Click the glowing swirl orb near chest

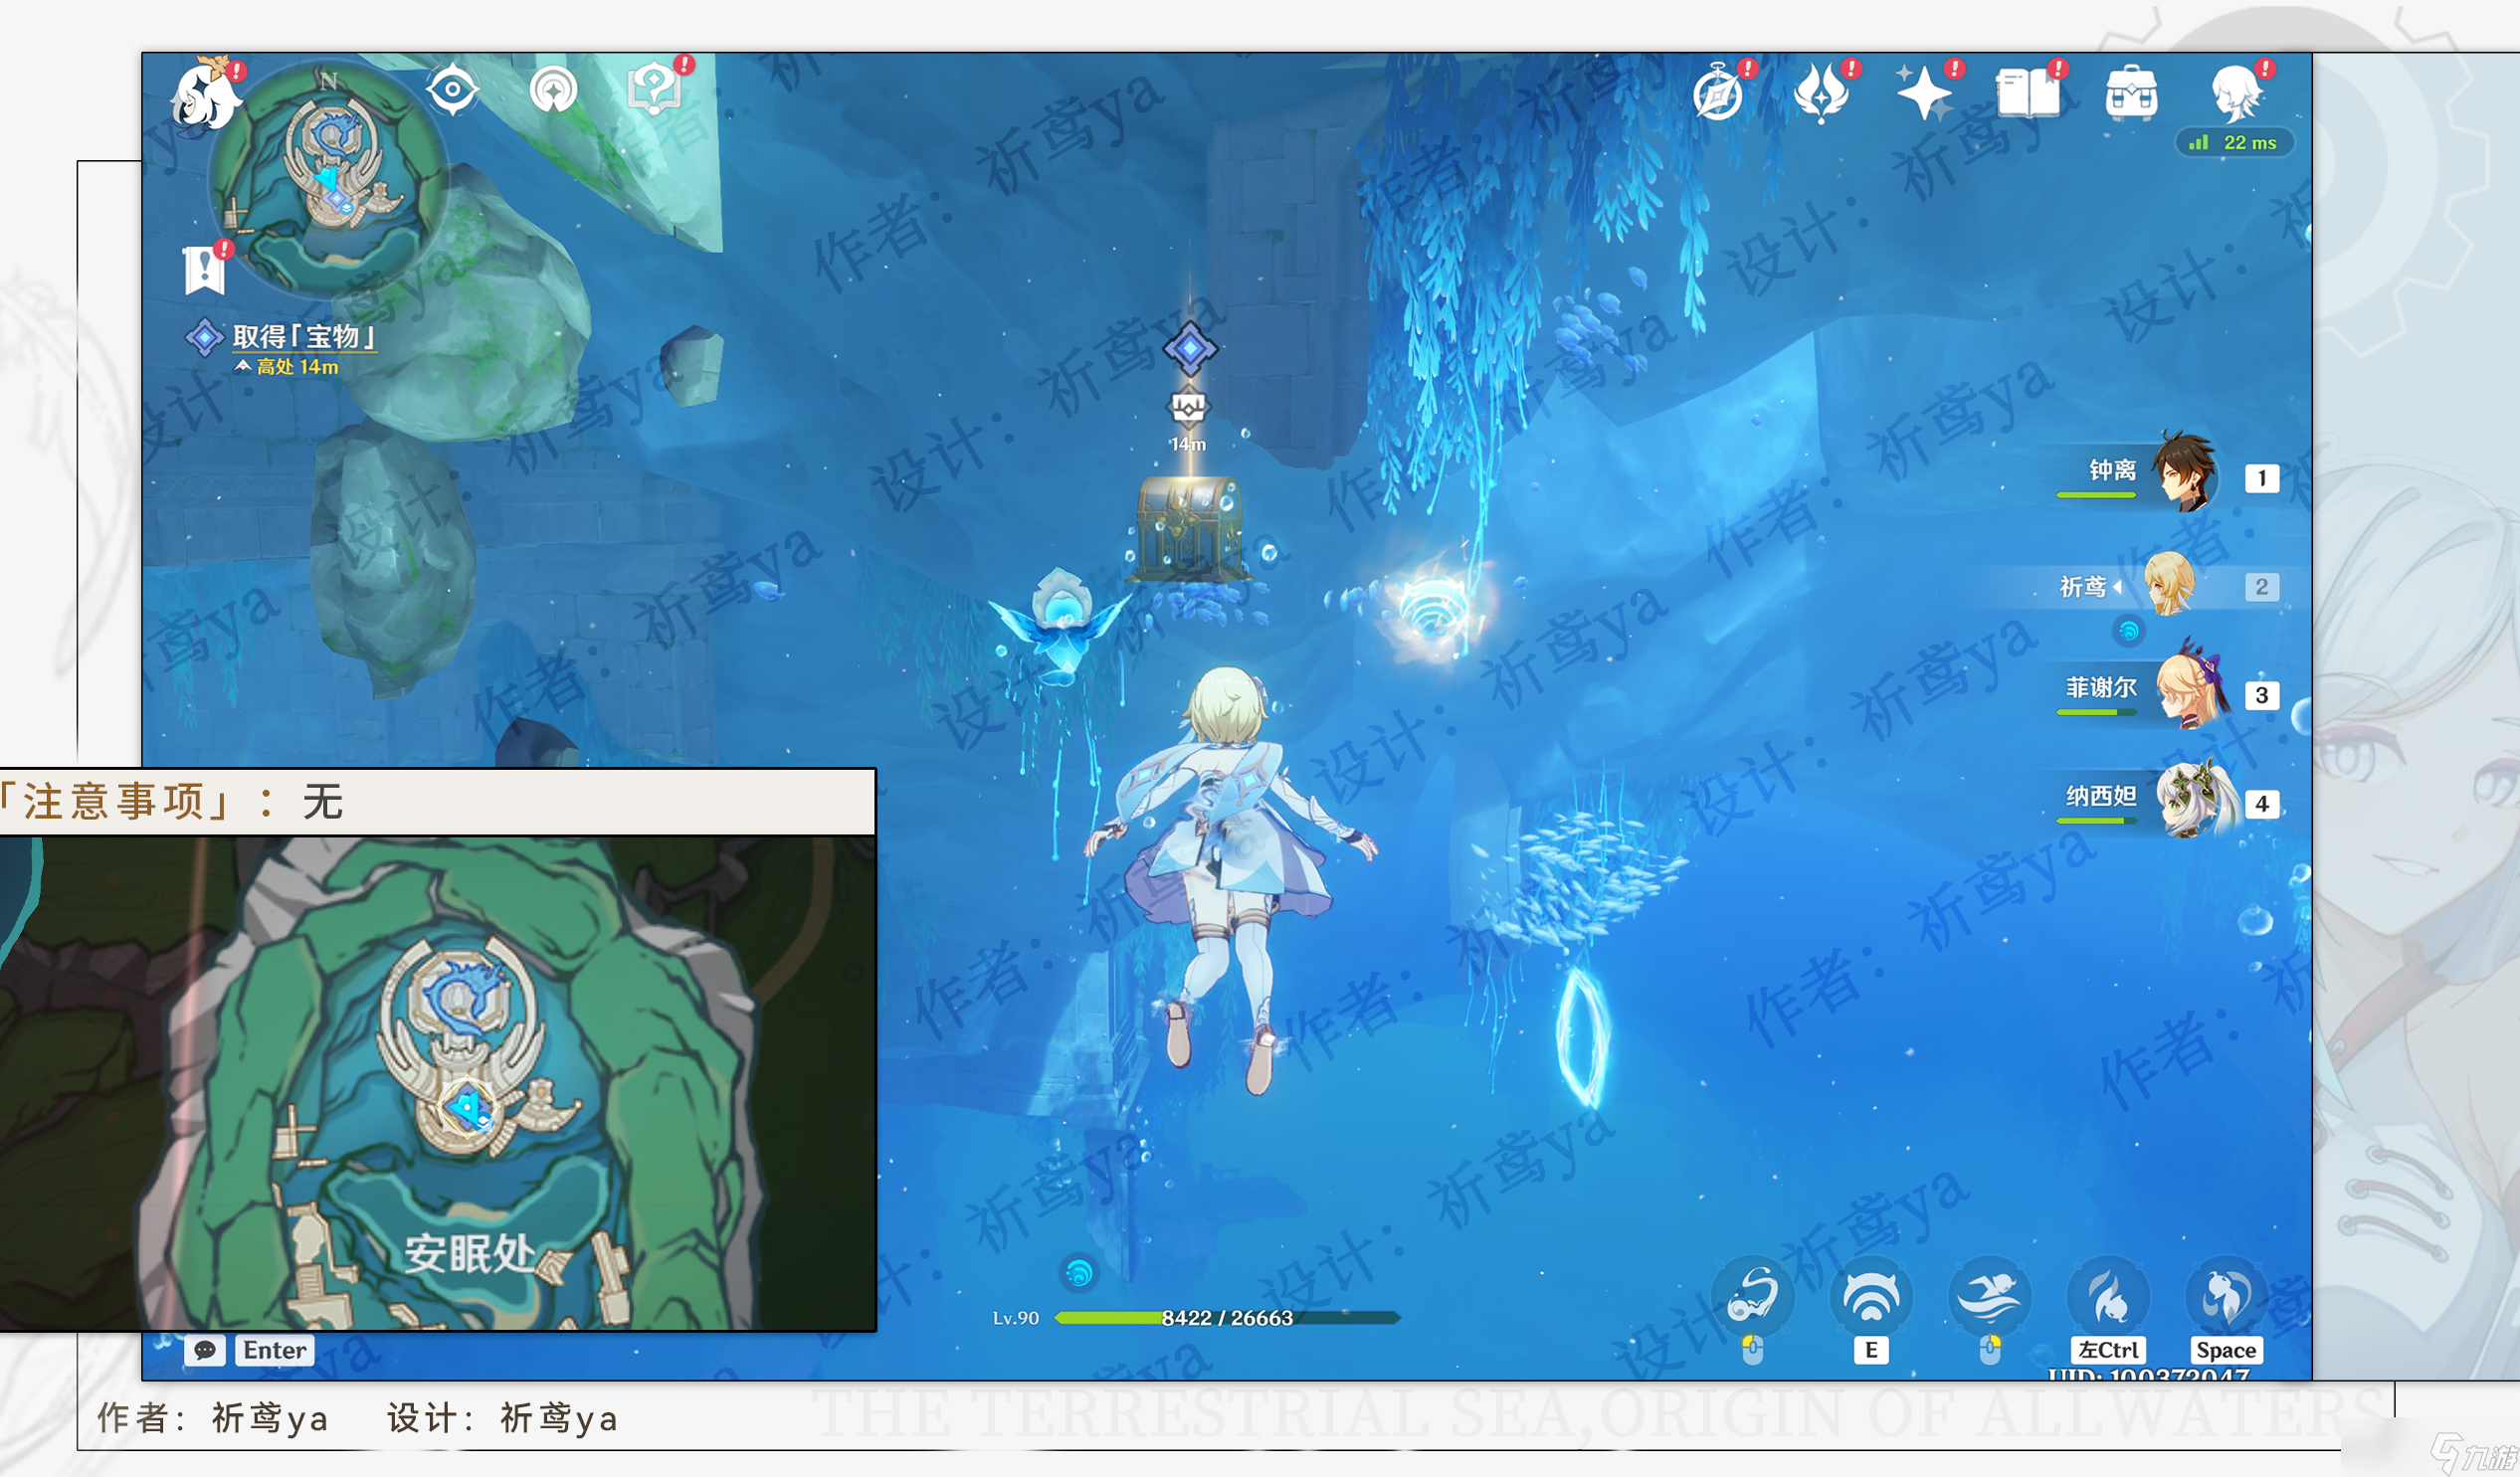point(1432,610)
